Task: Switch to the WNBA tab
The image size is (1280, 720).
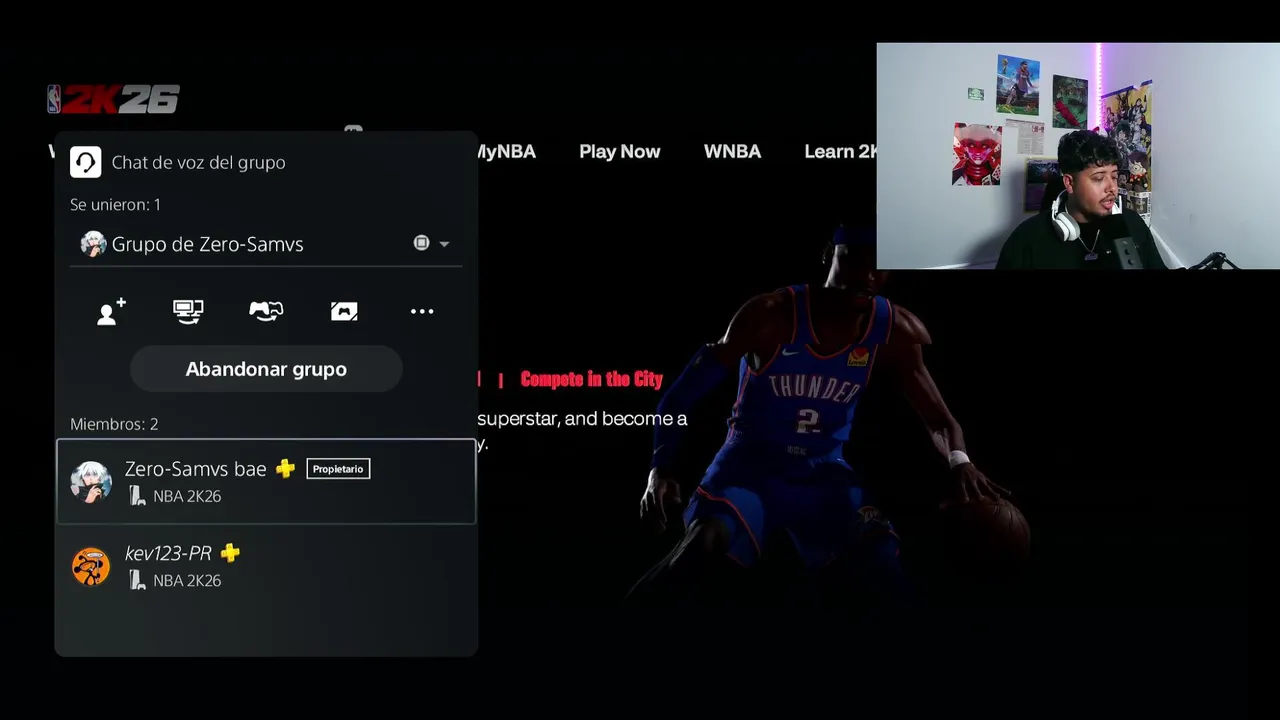Action: 732,151
